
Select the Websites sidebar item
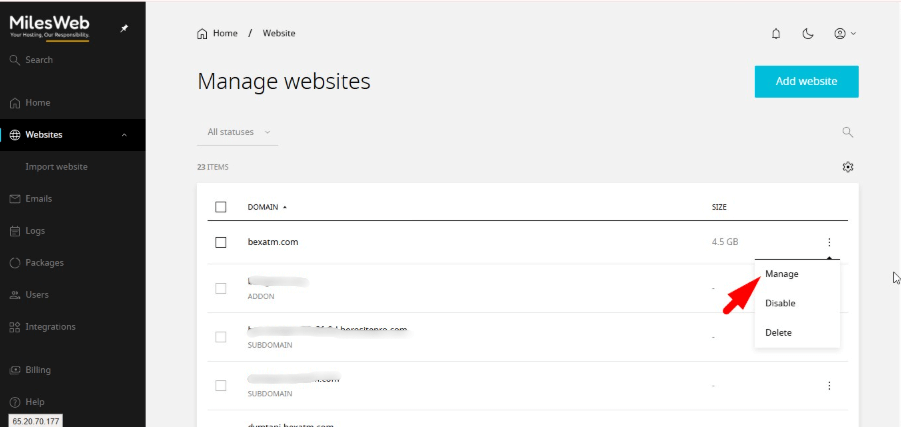pos(73,135)
